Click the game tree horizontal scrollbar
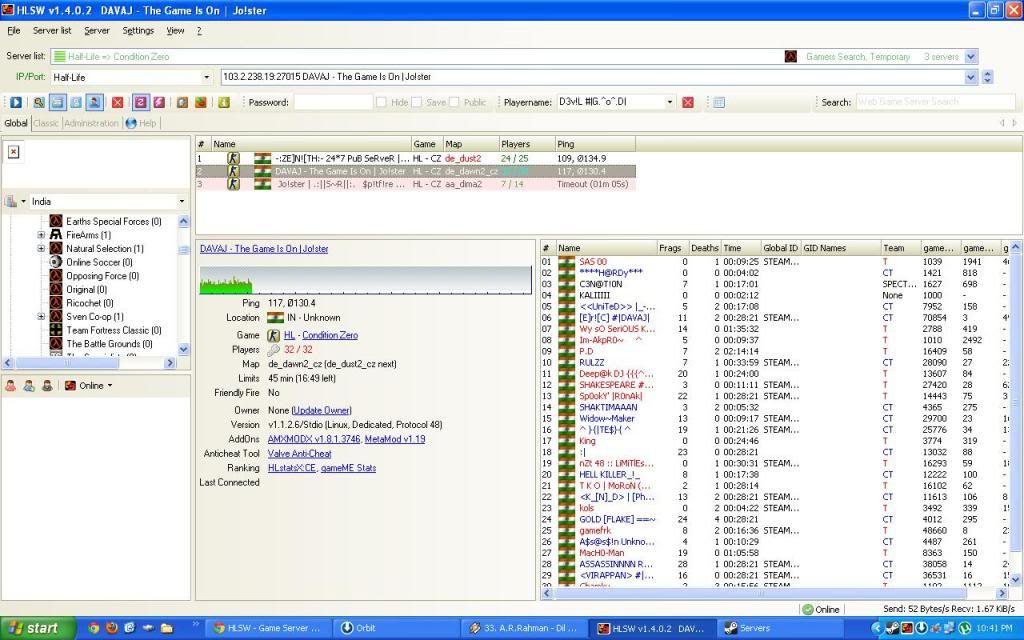 90,363
